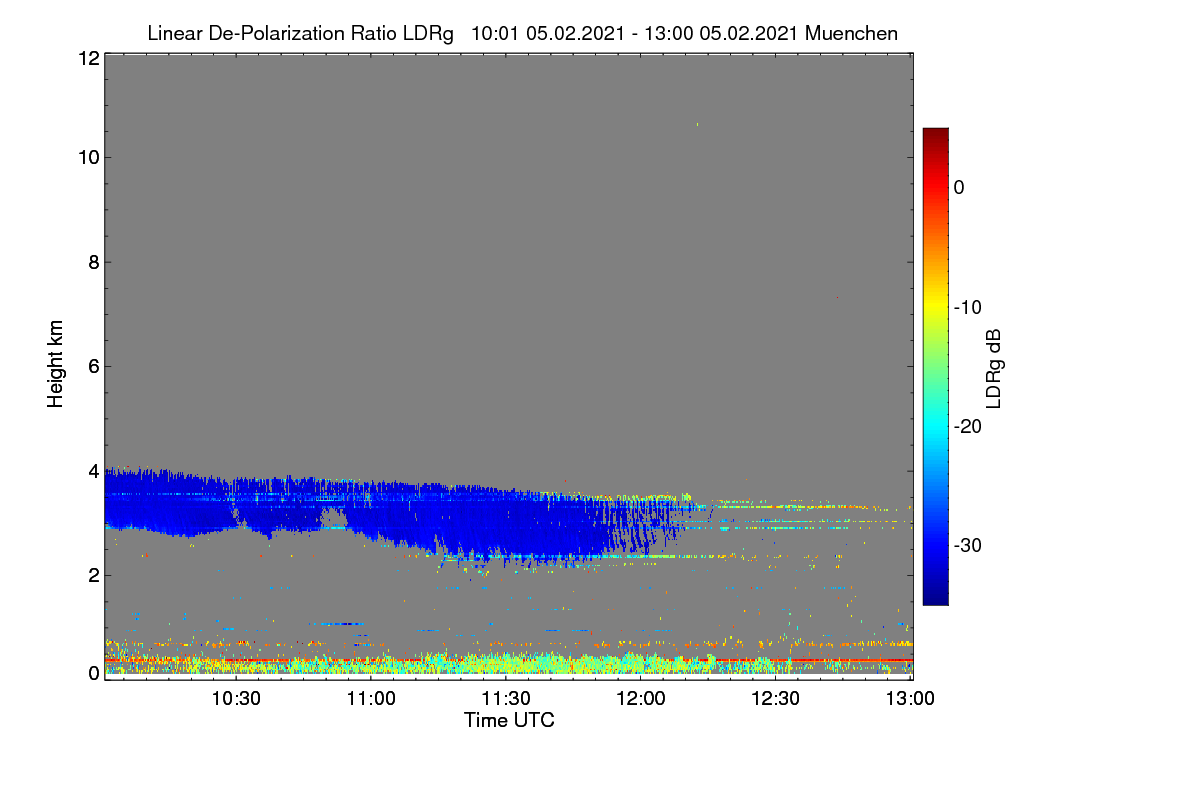This screenshot has height=800, width=1200.
Task: Click the 13:00 time tick label
Action: pyautogui.click(x=911, y=698)
